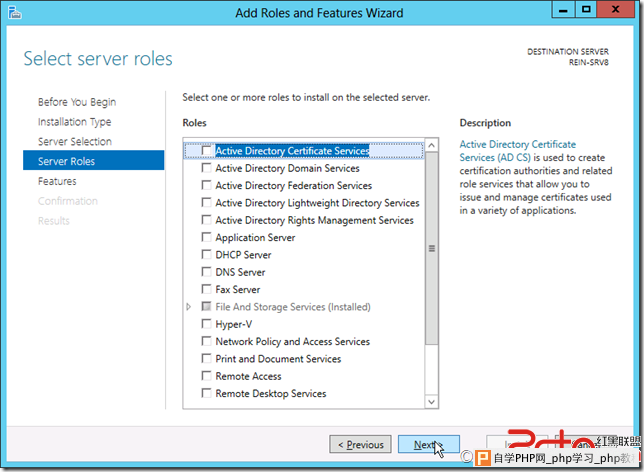Image resolution: width=644 pixels, height=472 pixels.
Task: Check Active Directory Domain Services
Action: point(207,168)
